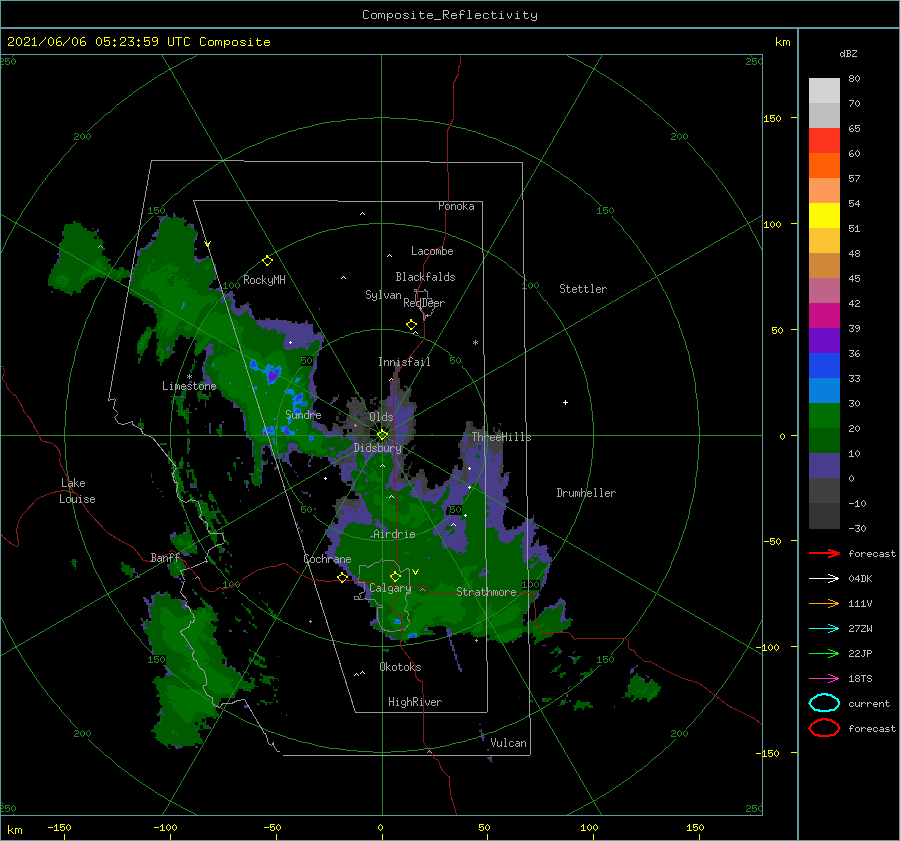900x841 pixels.
Task: Click the Strathmore label
Action: click(486, 592)
